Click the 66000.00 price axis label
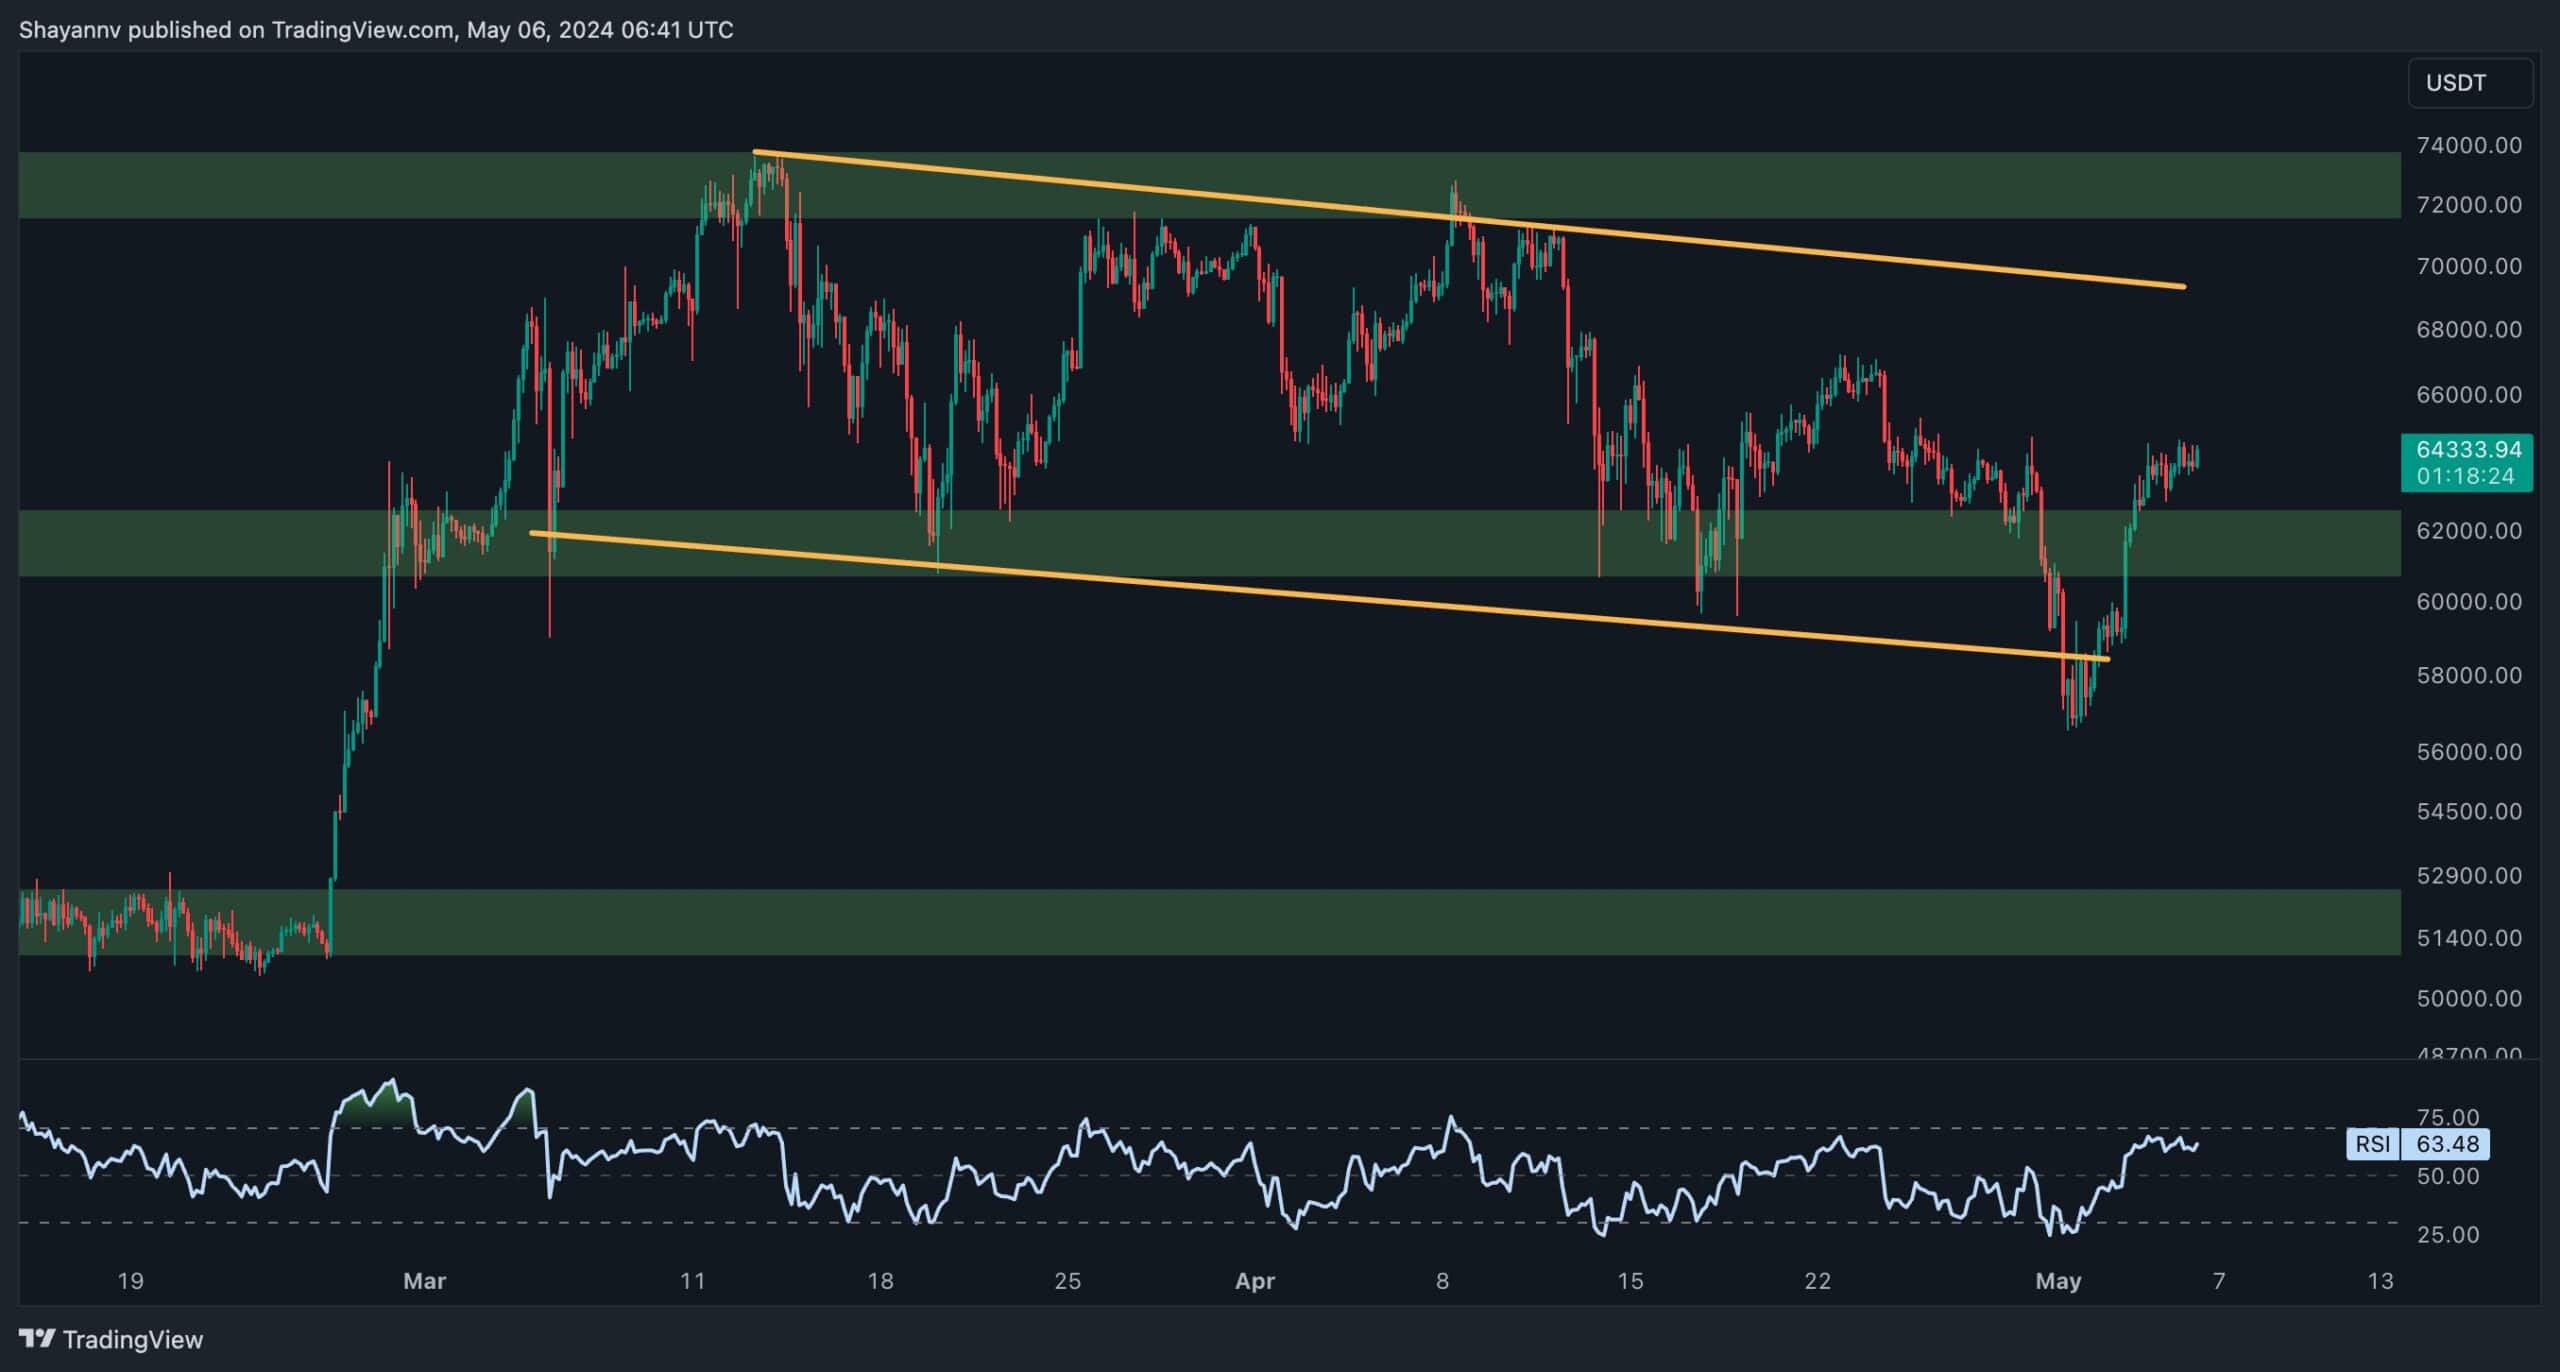Image resolution: width=2560 pixels, height=1372 pixels. click(x=2469, y=394)
